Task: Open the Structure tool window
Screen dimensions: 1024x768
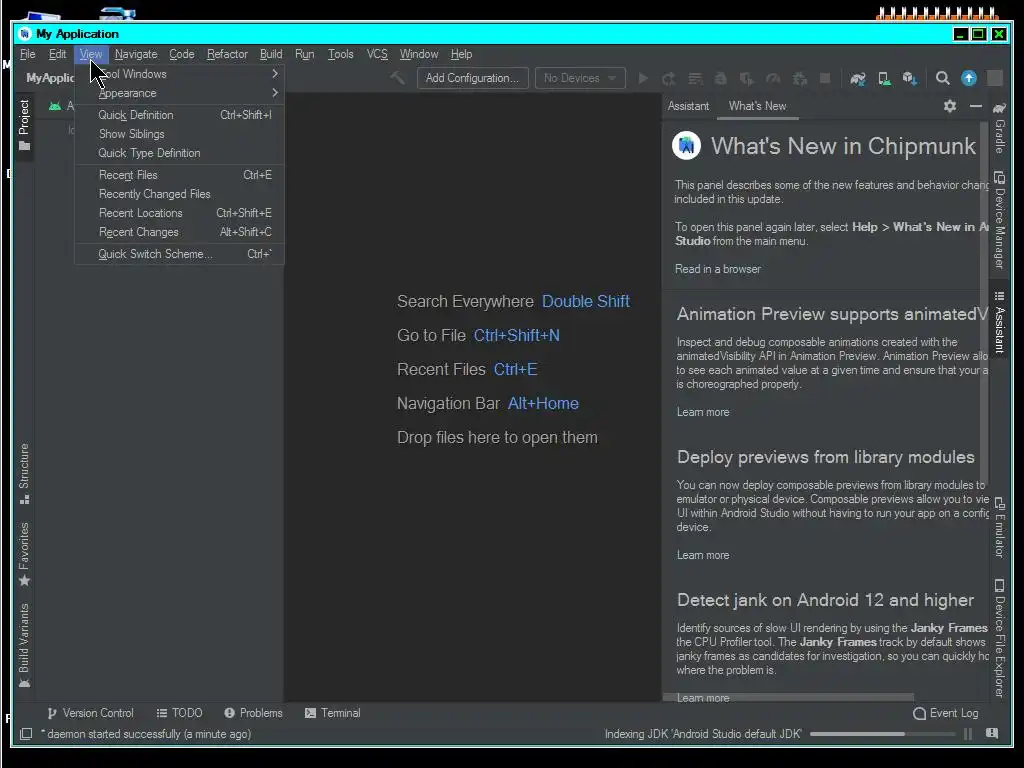Action: [24, 473]
